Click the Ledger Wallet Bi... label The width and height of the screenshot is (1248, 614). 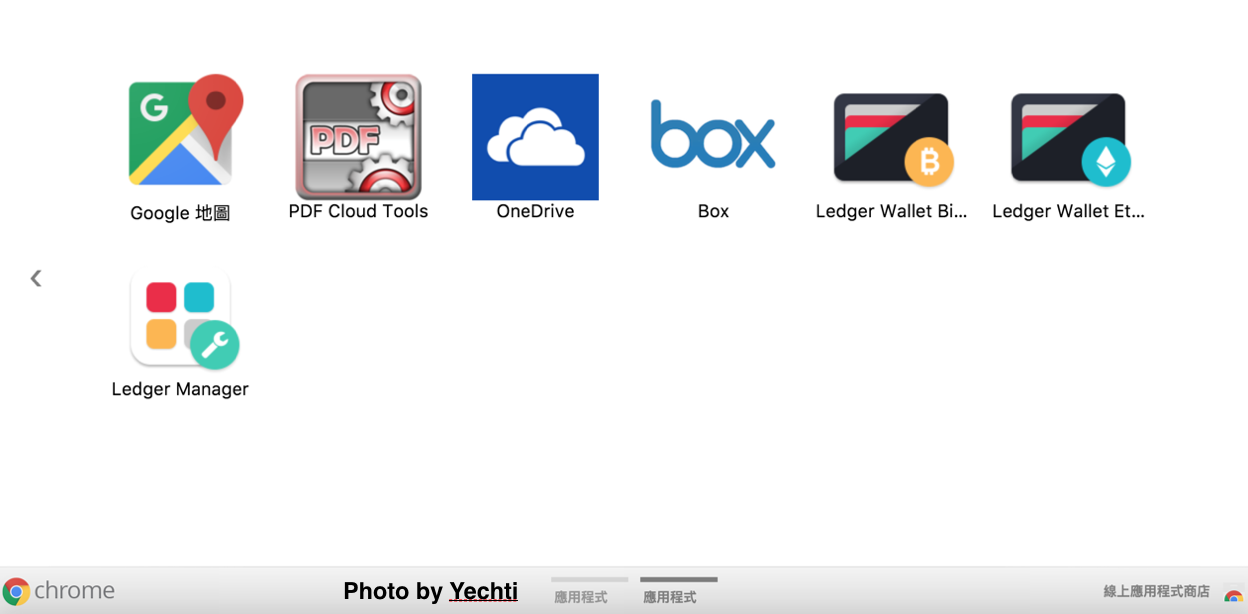(891, 211)
